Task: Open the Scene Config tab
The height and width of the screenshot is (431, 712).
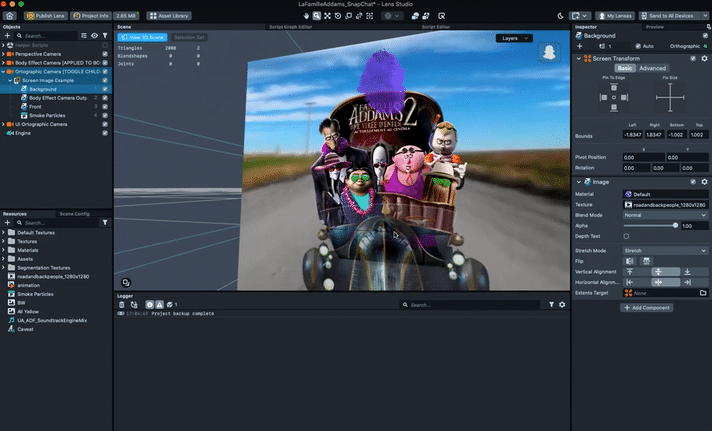Action: pos(74,214)
